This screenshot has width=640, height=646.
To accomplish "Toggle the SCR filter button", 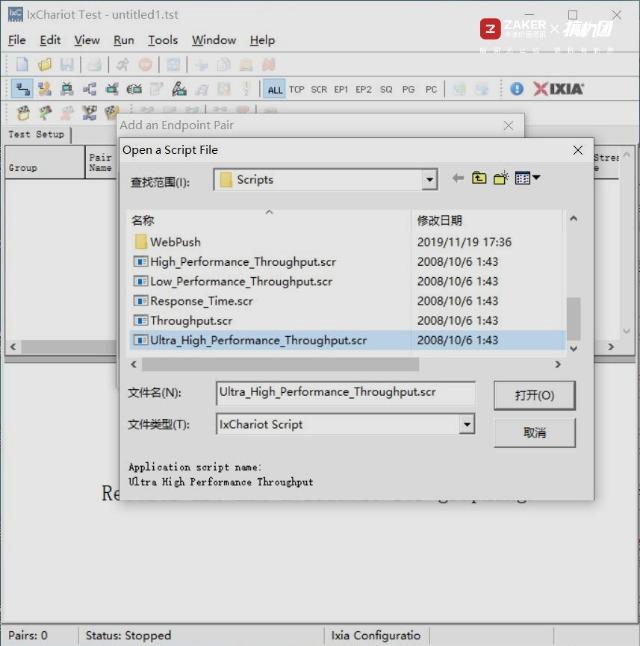I will tap(319, 89).
